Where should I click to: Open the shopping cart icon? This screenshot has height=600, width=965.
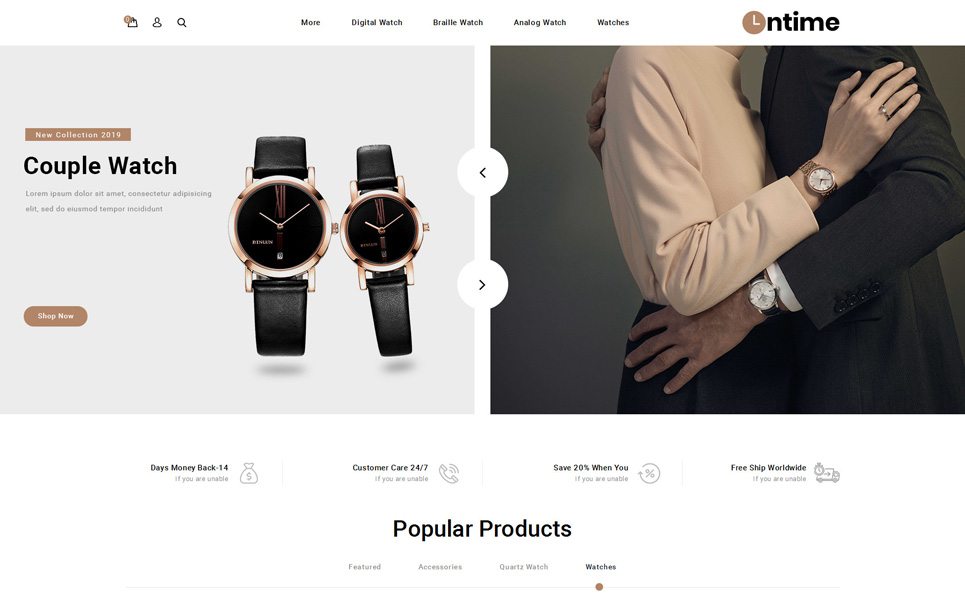click(x=131, y=22)
